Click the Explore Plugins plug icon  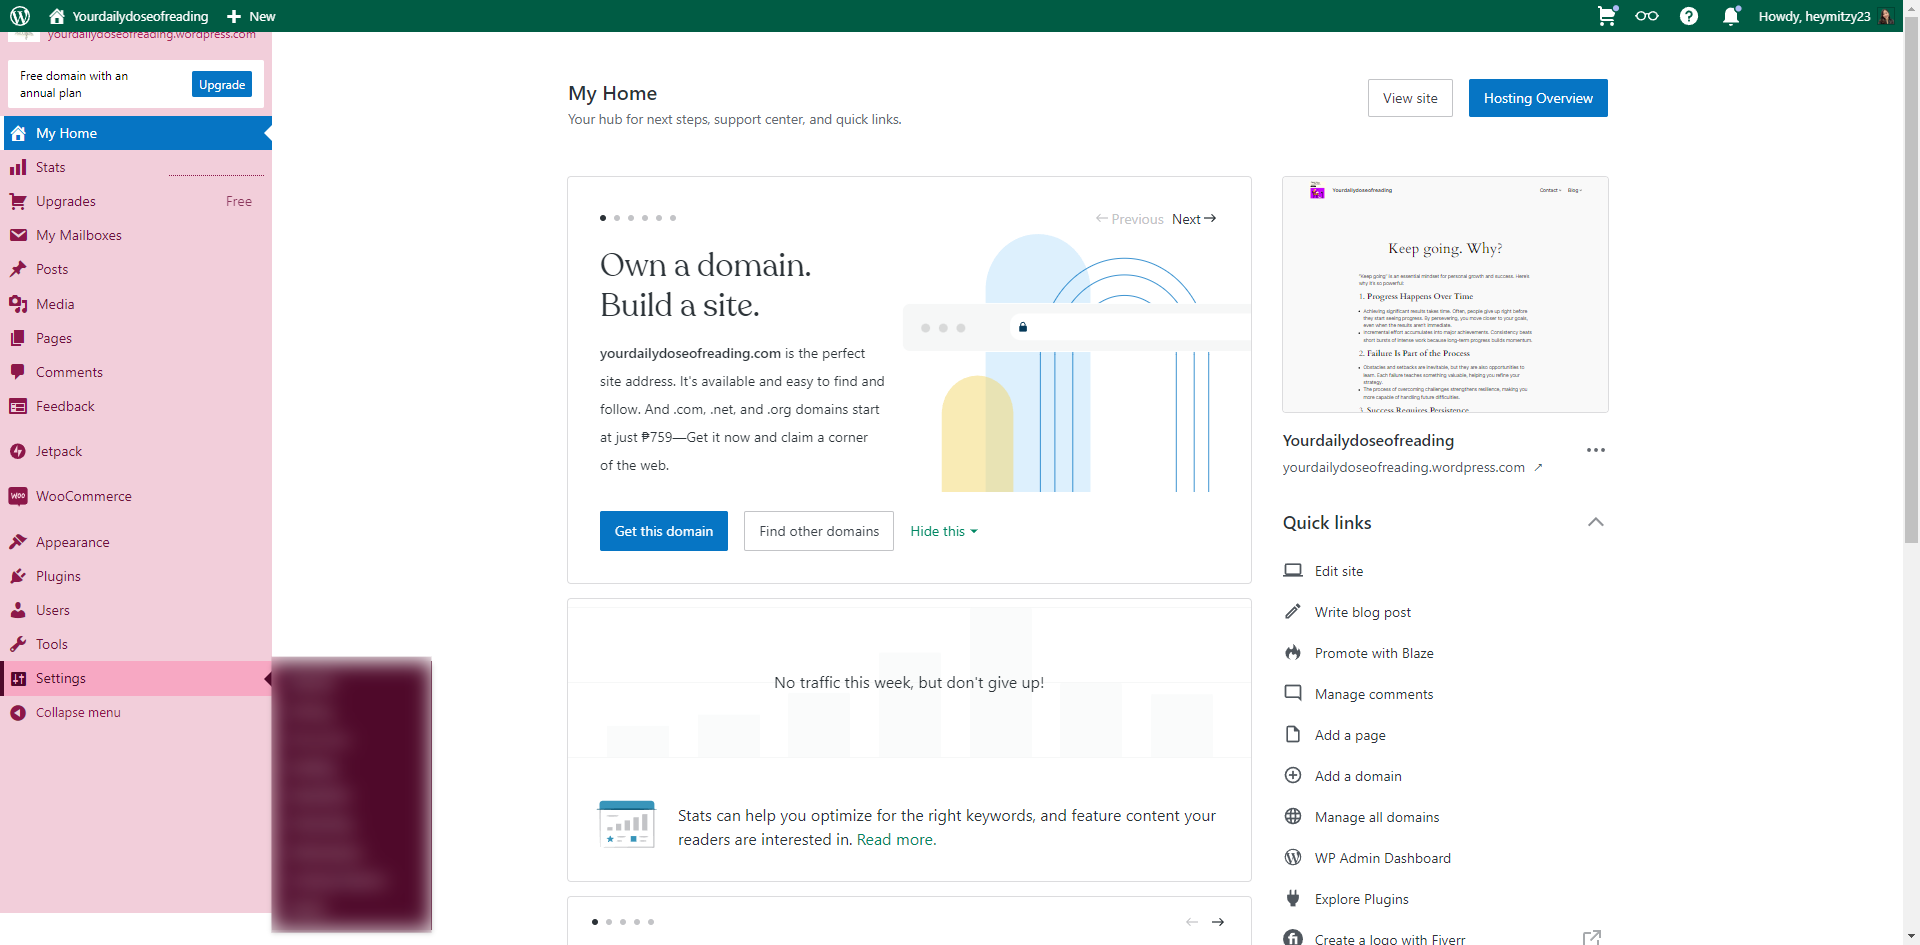1293,899
